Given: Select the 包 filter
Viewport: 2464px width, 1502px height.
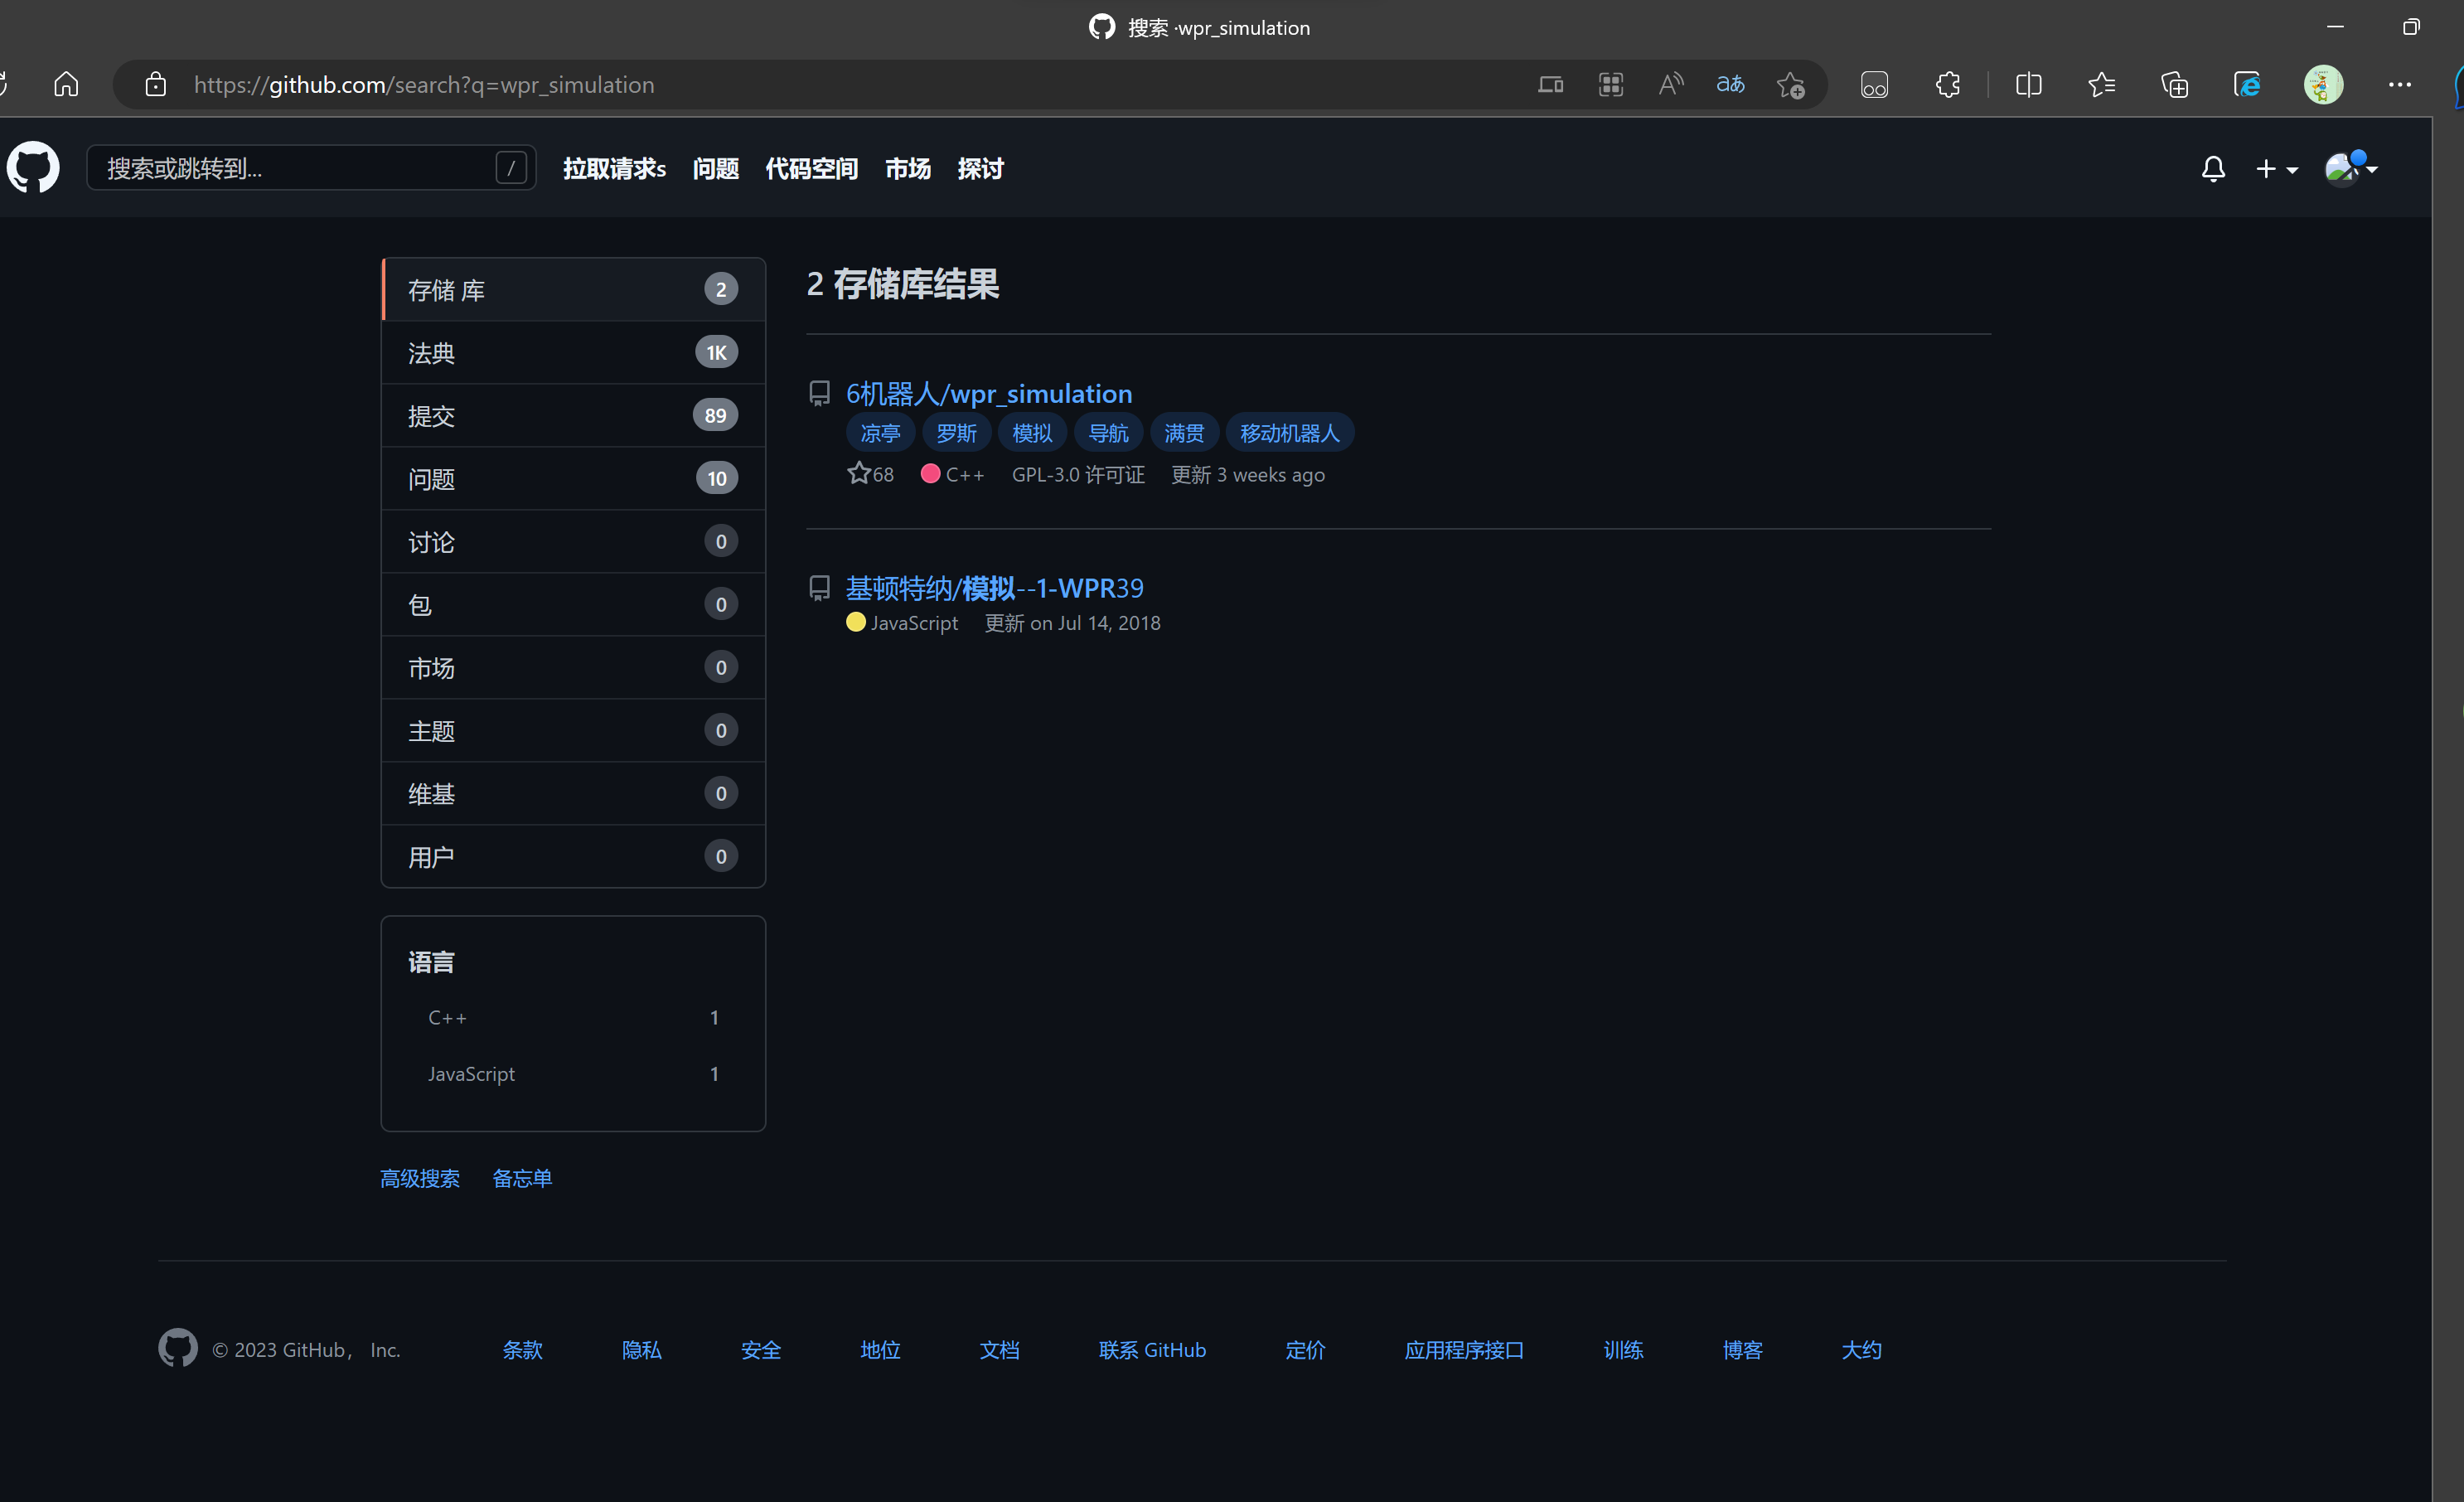Looking at the screenshot, I should [x=573, y=604].
